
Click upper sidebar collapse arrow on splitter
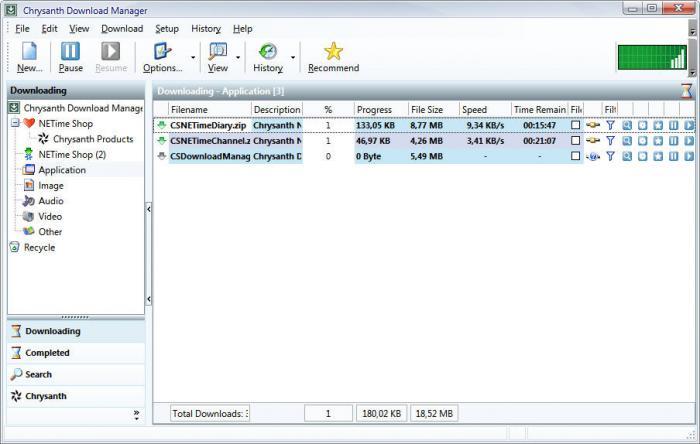coord(149,209)
